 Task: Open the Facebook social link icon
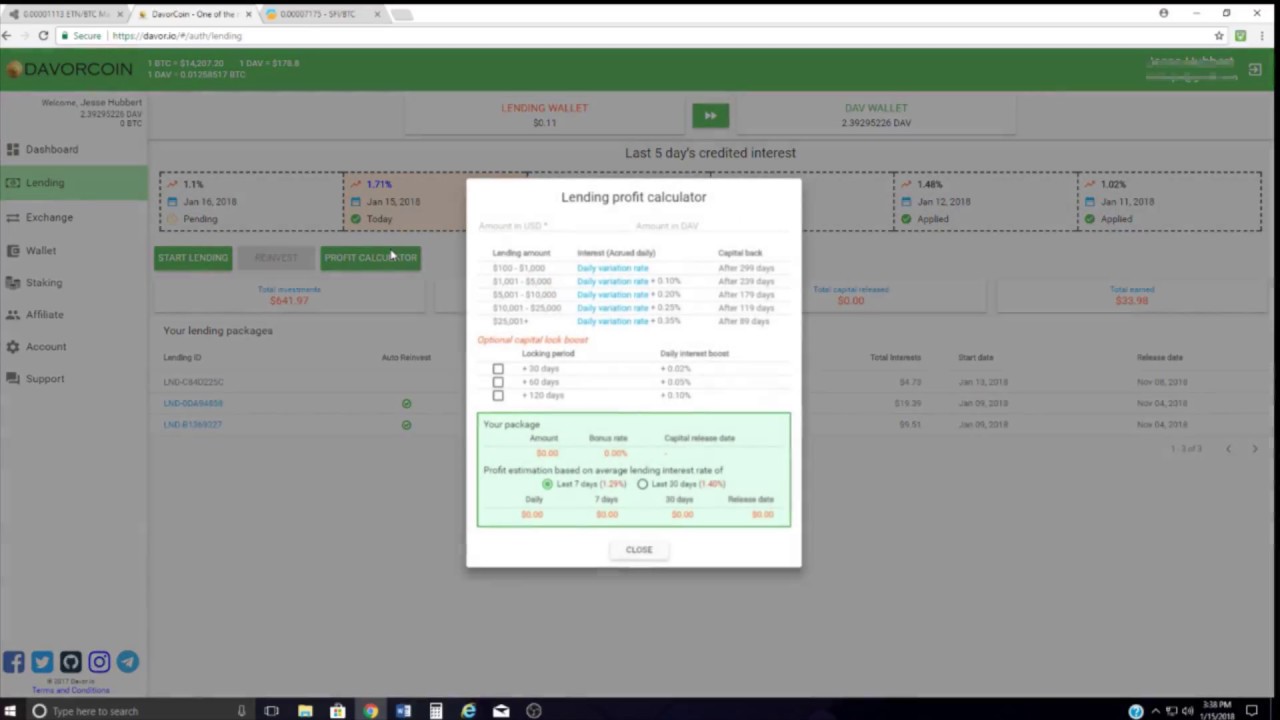coord(13,662)
